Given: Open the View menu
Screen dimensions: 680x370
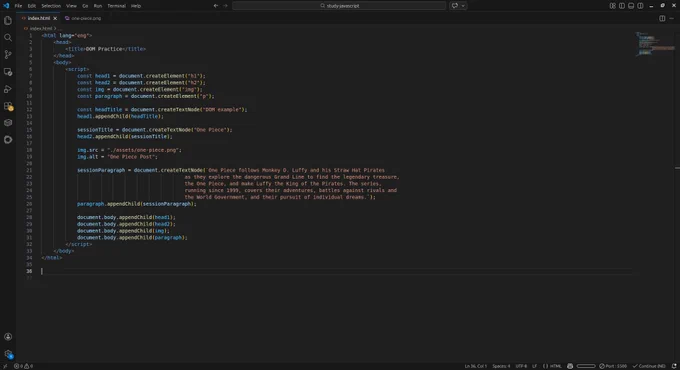Looking at the screenshot, I should pyautogui.click(x=71, y=6).
